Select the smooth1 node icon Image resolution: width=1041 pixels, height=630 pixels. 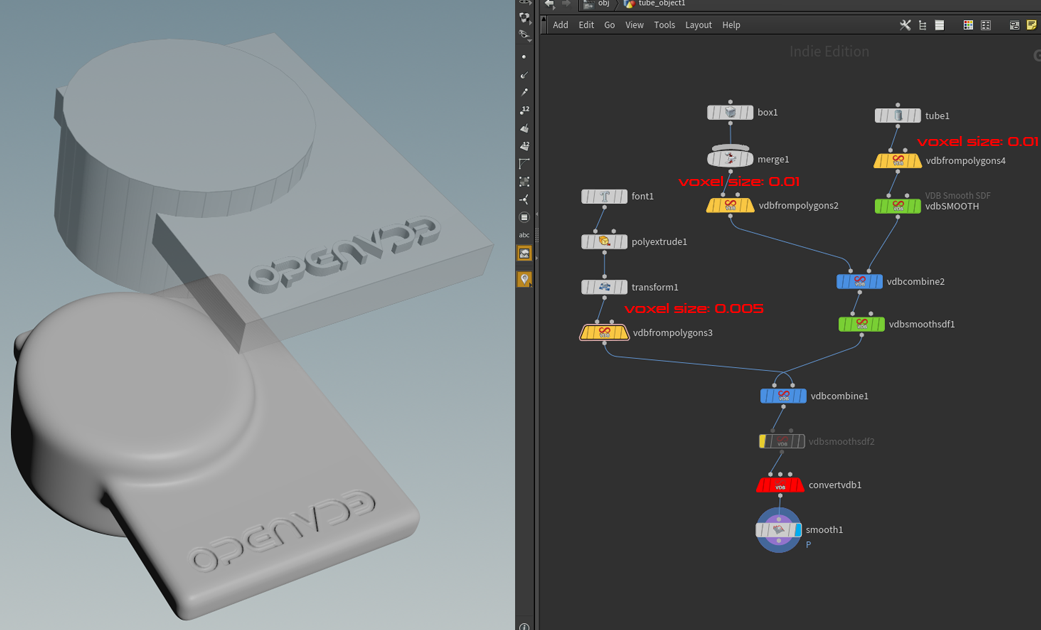click(x=779, y=530)
